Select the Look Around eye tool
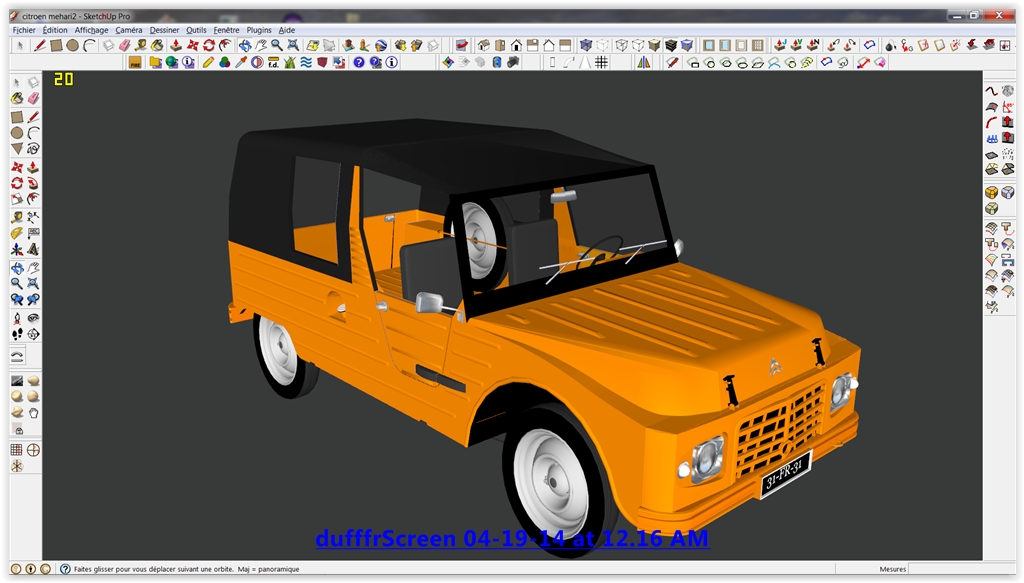 pos(33,318)
